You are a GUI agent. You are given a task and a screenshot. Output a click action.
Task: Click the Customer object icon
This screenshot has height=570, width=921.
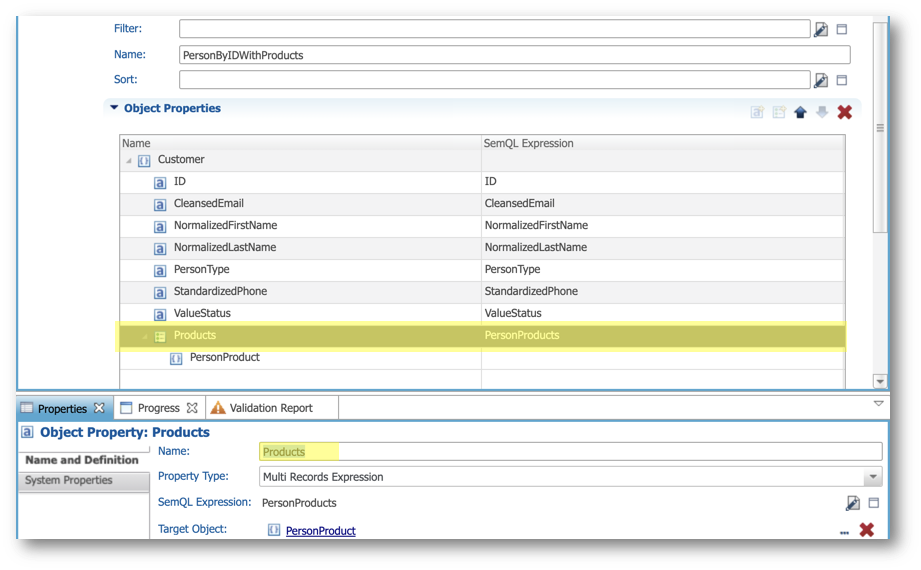[144, 160]
